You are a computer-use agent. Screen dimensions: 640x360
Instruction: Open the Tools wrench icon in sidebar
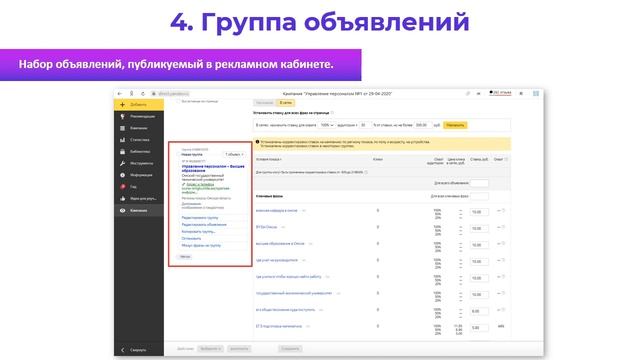[x=122, y=163]
